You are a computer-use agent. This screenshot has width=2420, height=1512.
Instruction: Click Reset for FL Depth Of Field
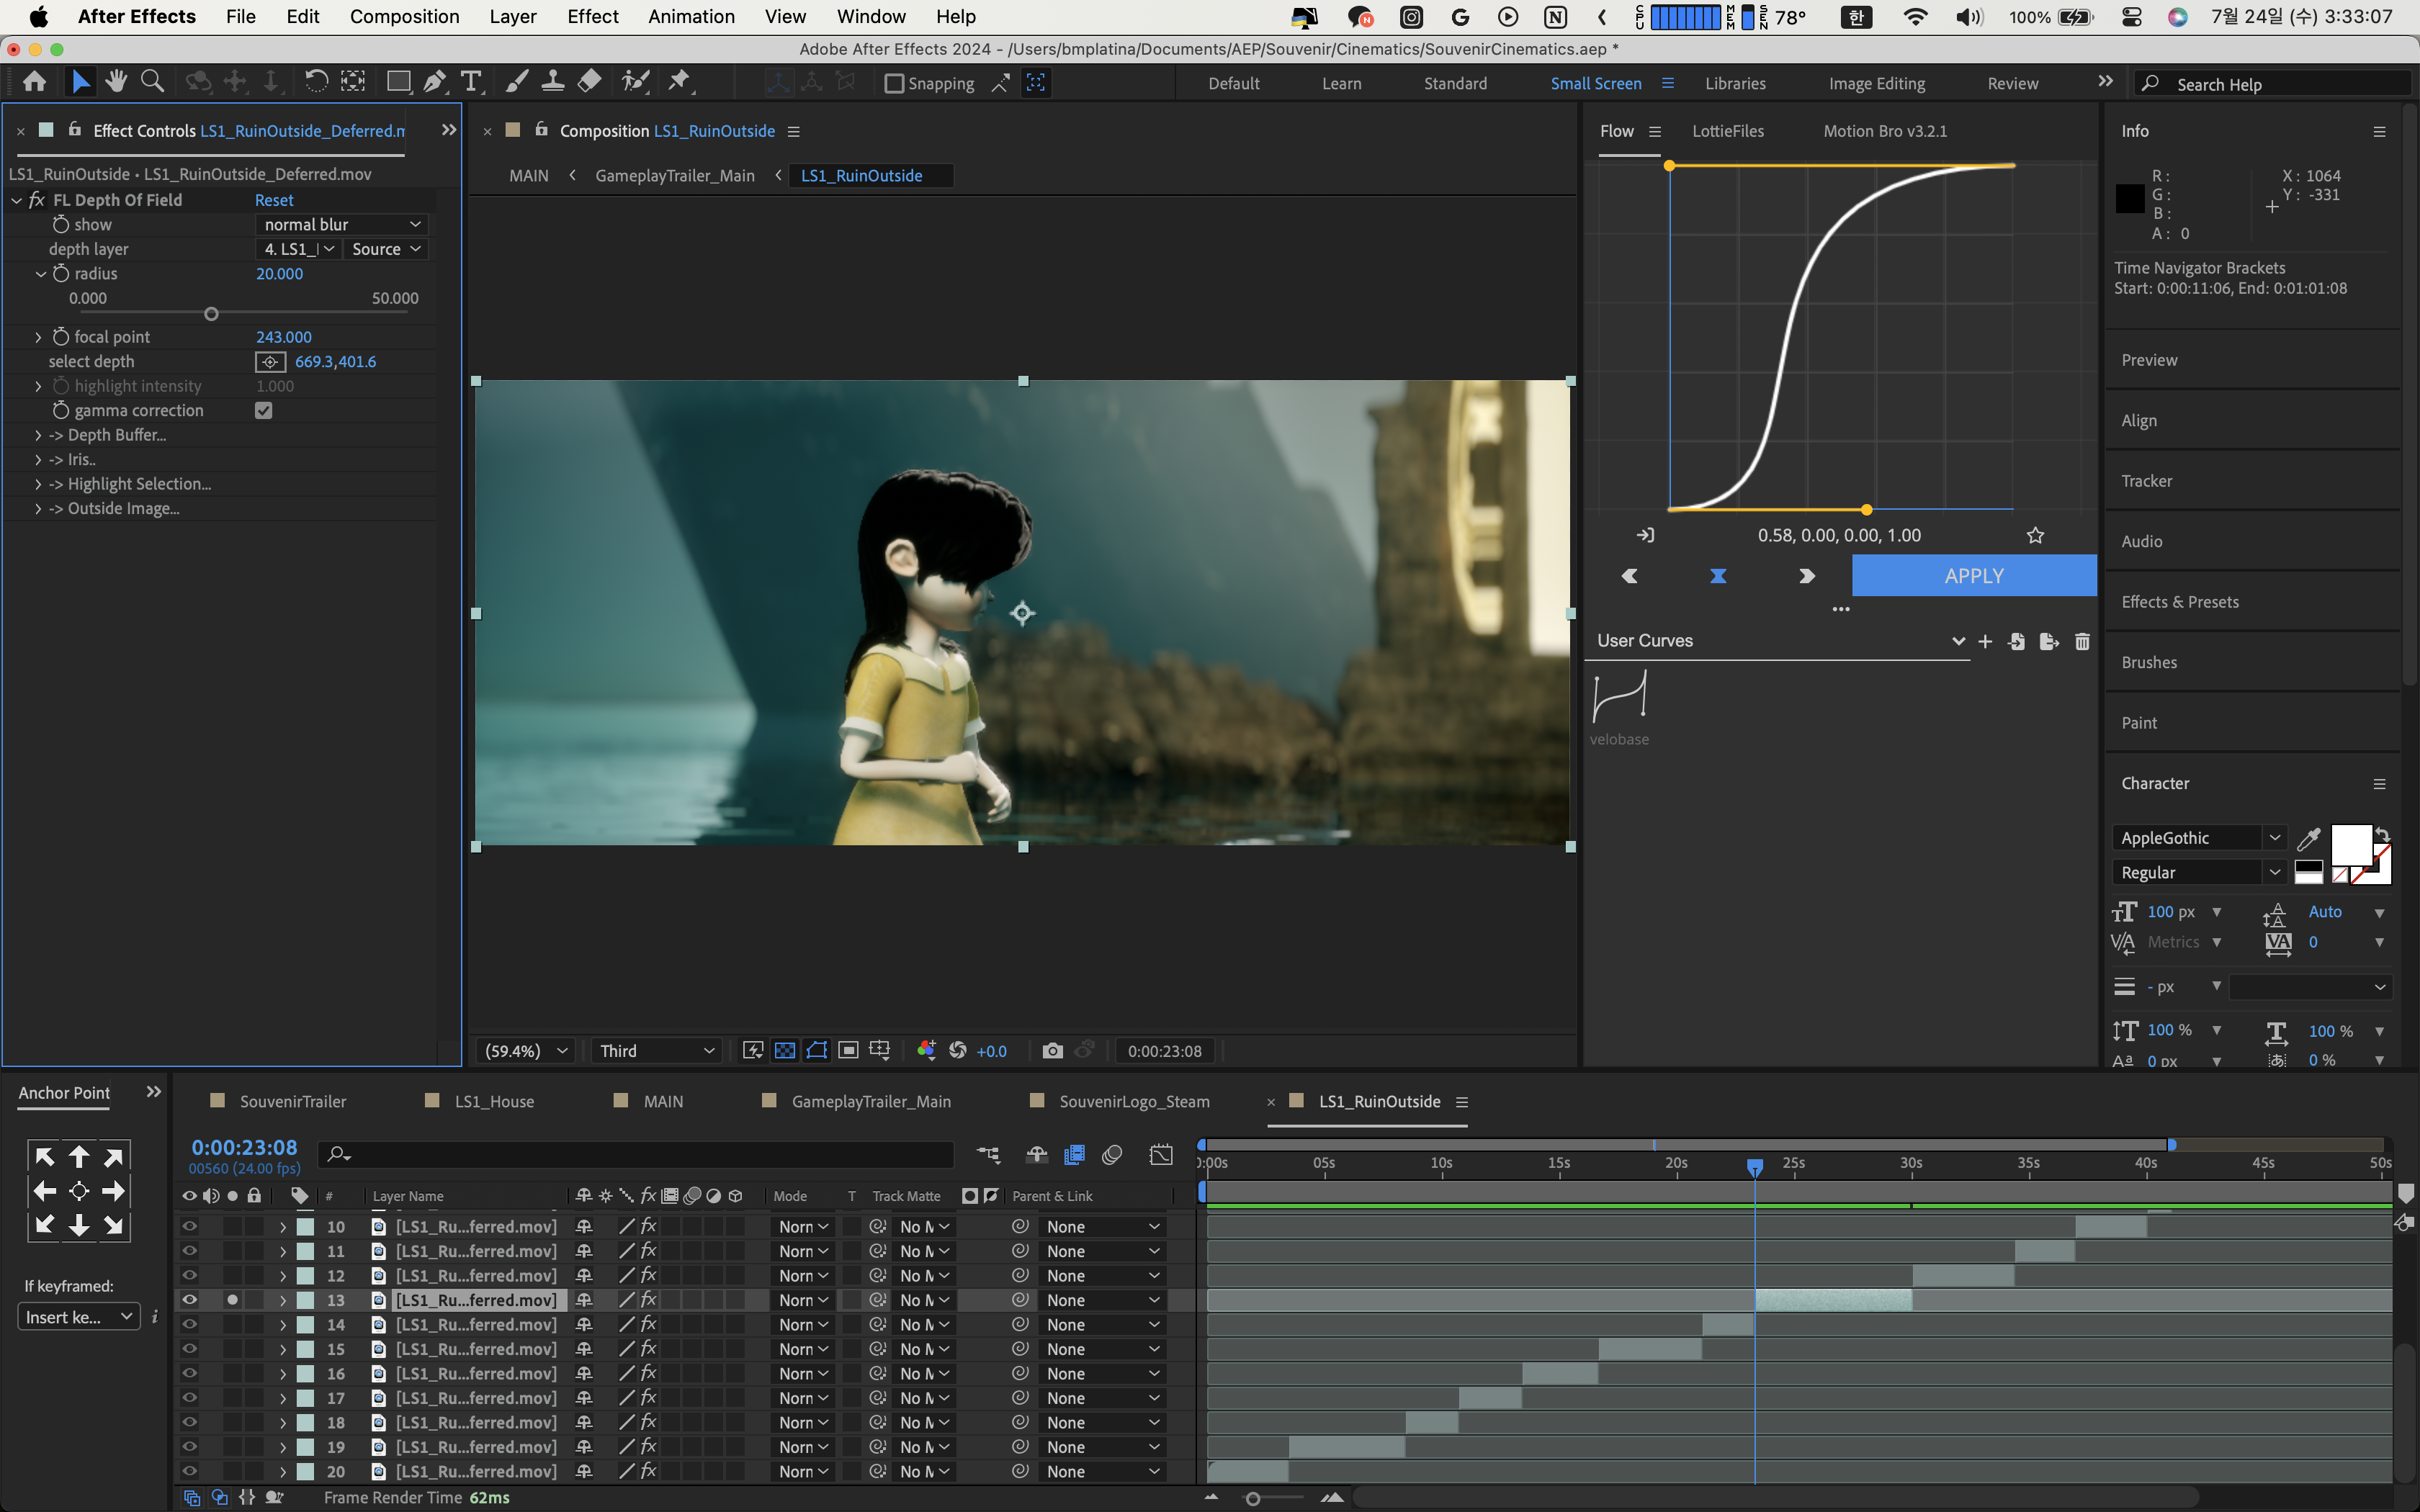[274, 200]
